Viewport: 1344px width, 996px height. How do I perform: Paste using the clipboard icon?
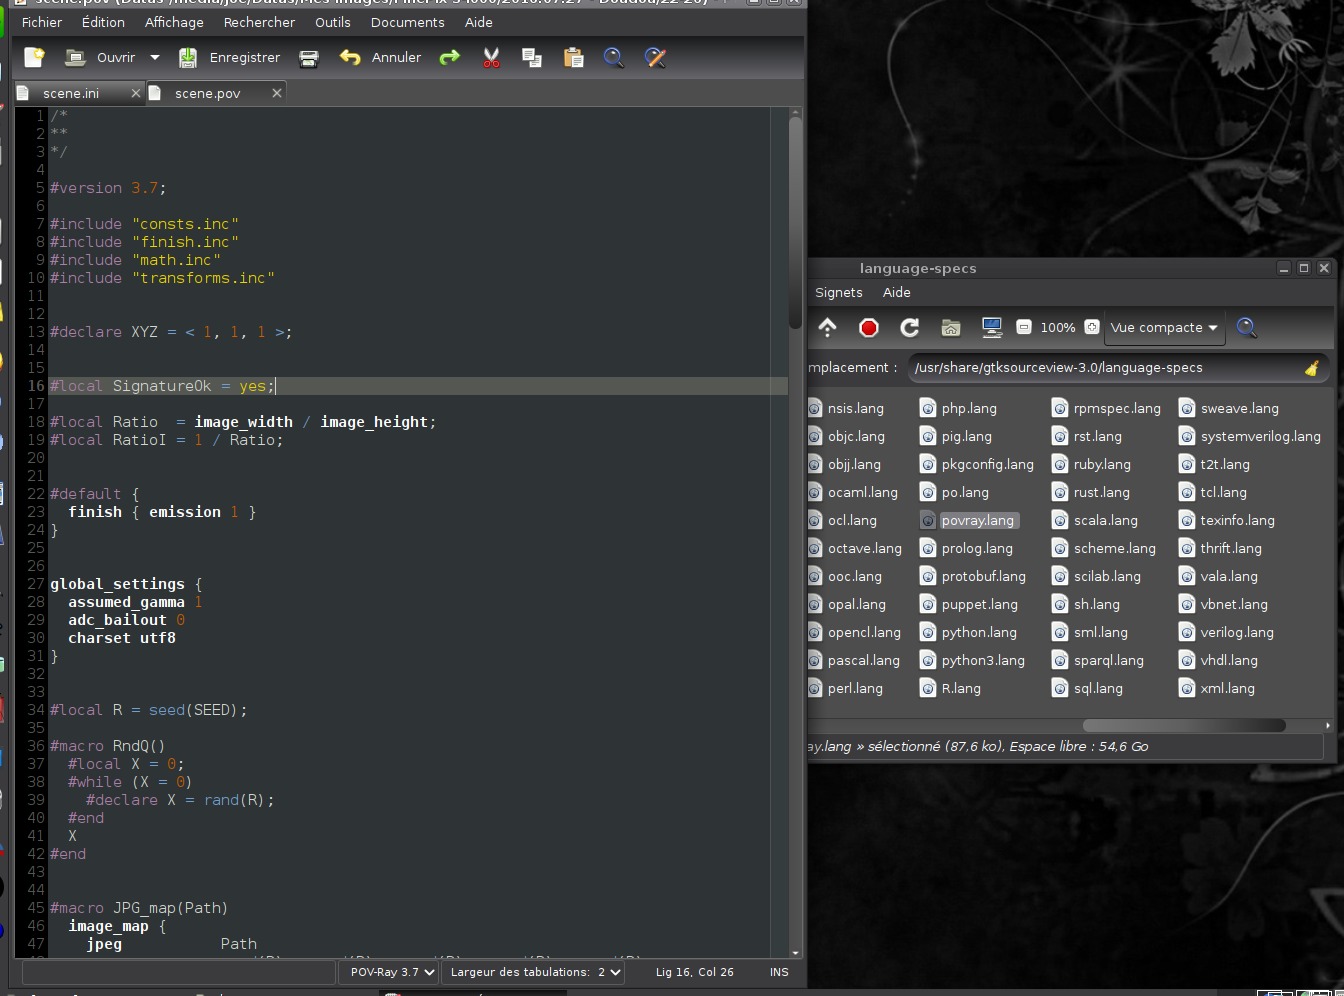[x=573, y=58]
